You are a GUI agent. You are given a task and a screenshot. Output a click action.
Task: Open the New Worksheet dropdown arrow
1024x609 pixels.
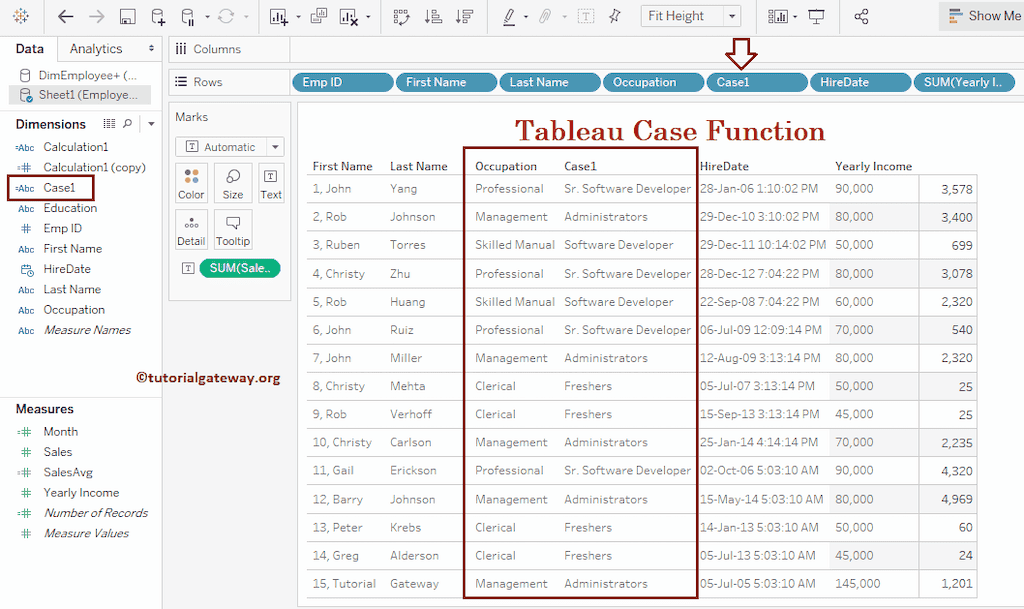tap(298, 17)
